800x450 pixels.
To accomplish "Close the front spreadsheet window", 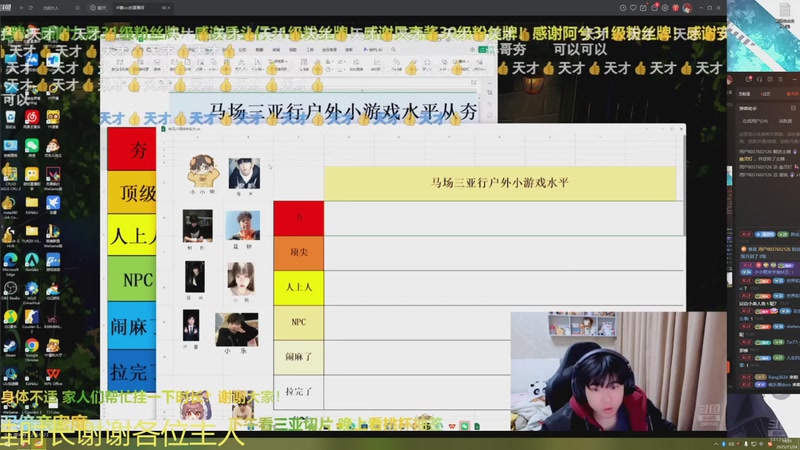I will pos(681,129).
